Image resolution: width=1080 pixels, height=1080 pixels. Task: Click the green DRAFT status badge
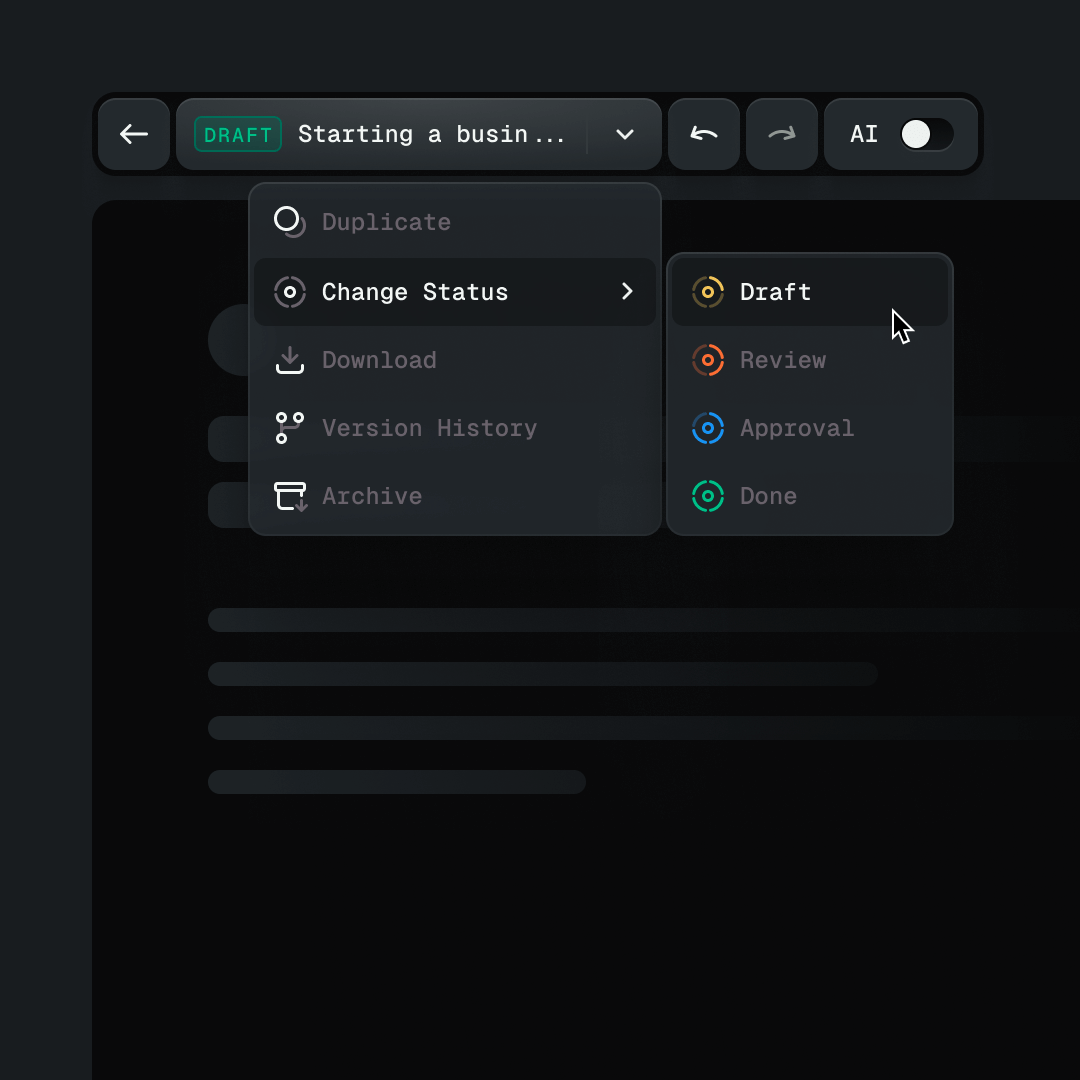coord(237,134)
